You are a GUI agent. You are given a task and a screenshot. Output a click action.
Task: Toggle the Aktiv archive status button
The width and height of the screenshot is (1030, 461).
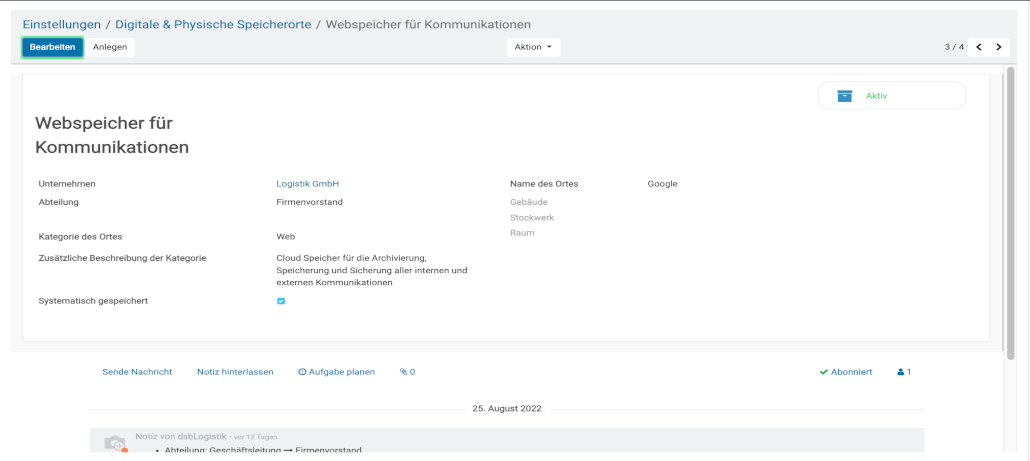(891, 96)
